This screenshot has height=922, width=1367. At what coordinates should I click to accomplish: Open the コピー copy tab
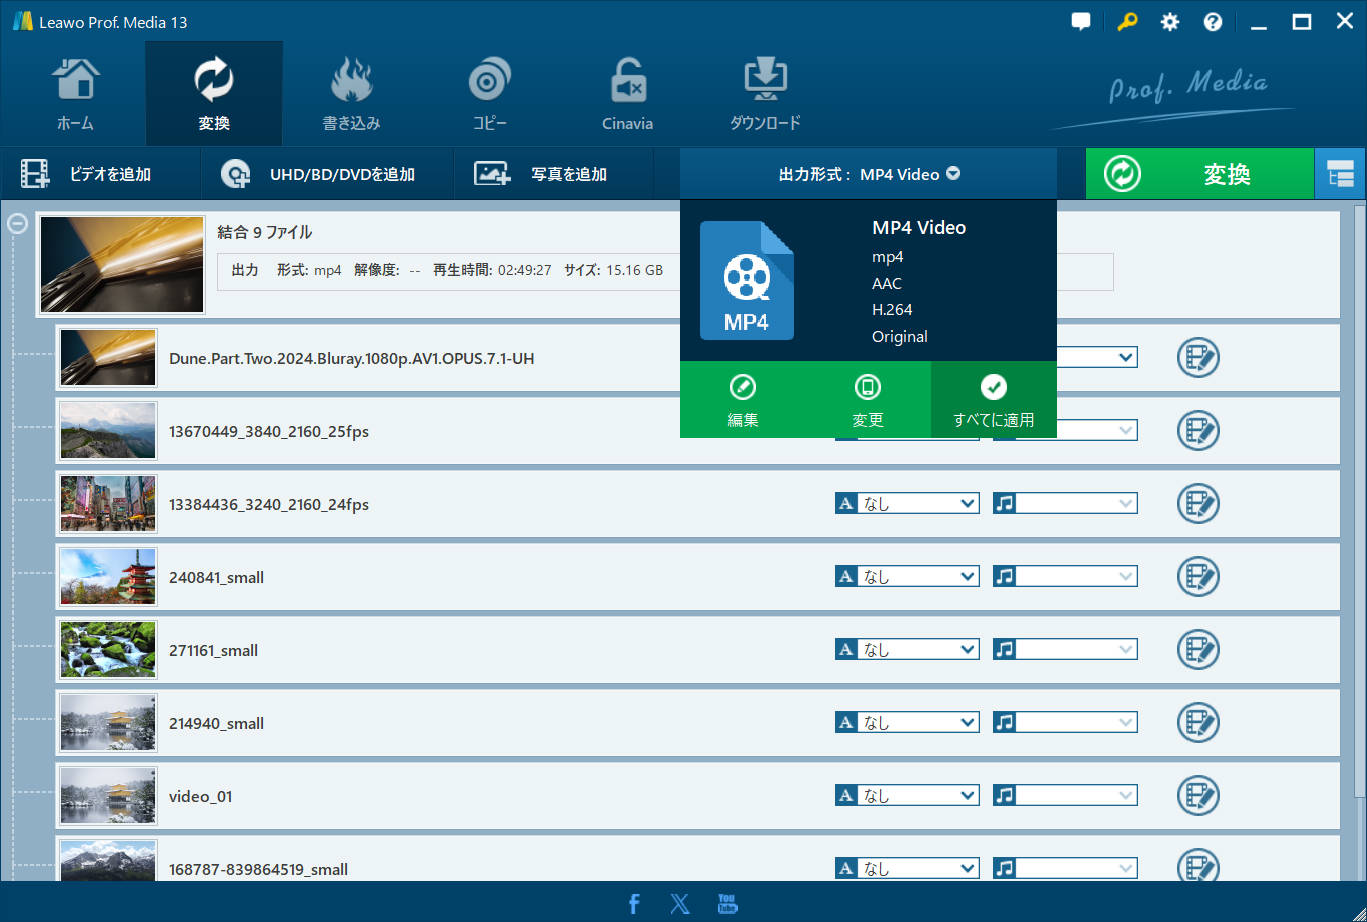[x=490, y=95]
